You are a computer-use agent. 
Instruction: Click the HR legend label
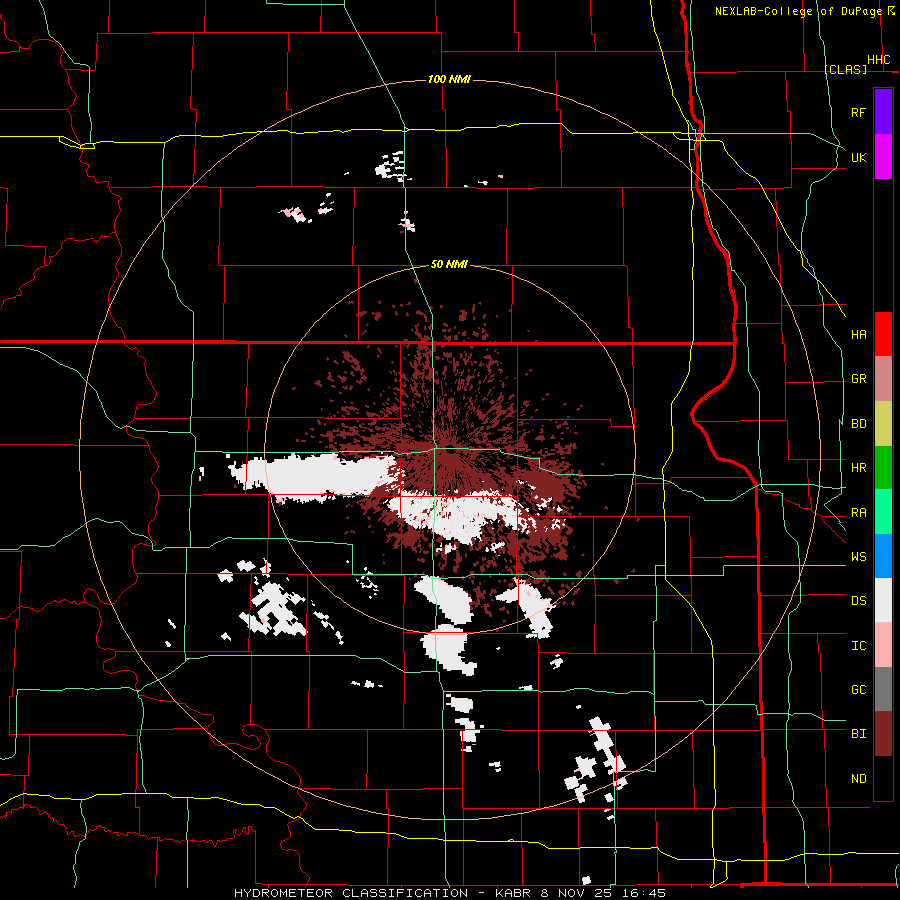pyautogui.click(x=858, y=468)
